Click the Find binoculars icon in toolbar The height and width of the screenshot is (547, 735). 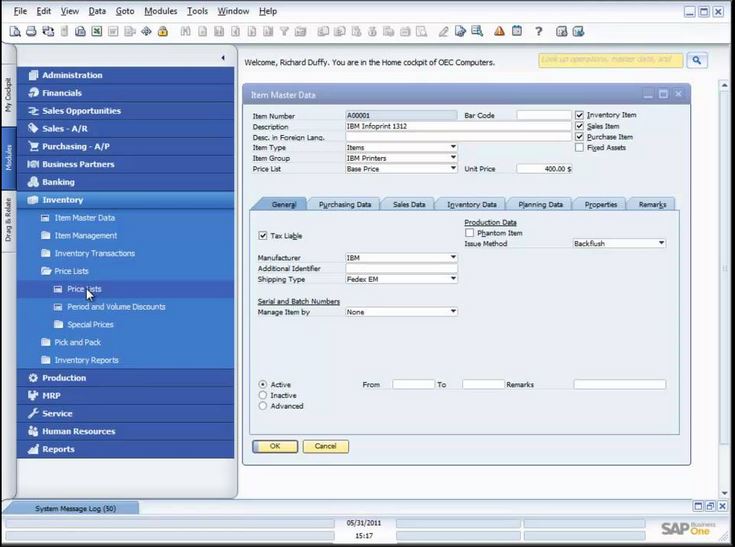tap(186, 31)
